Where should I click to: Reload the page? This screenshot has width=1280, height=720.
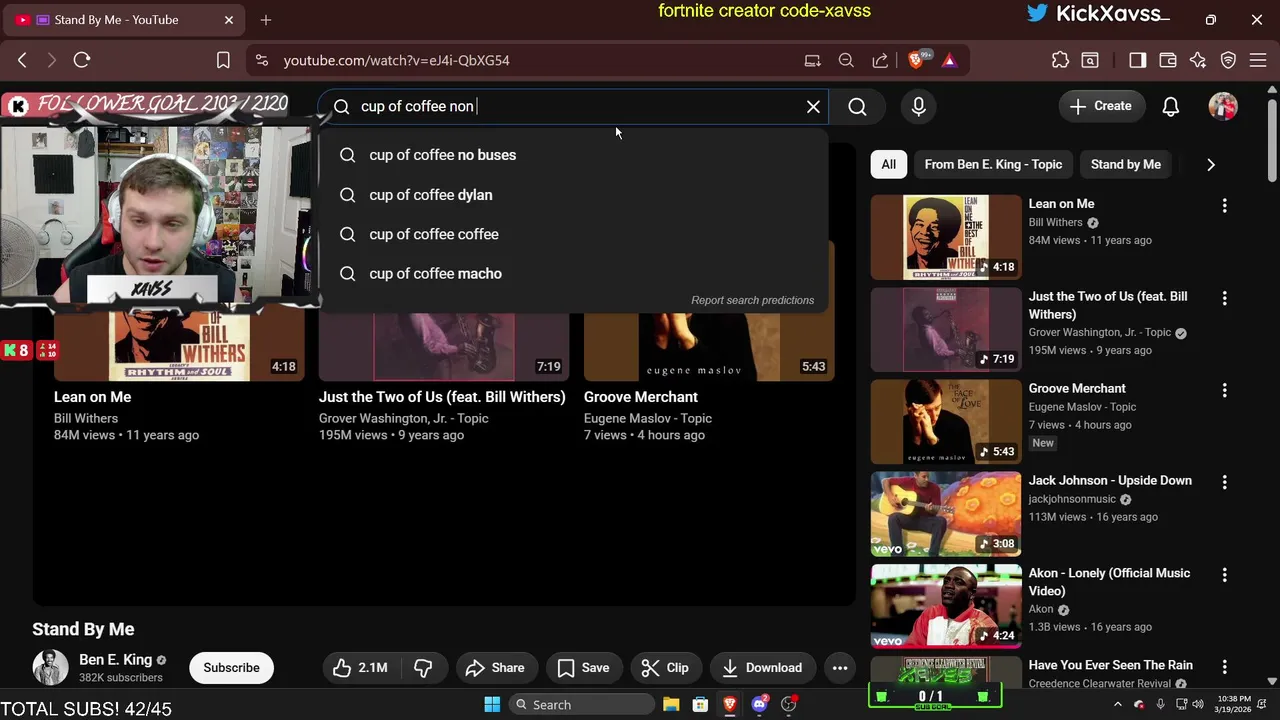tap(82, 60)
